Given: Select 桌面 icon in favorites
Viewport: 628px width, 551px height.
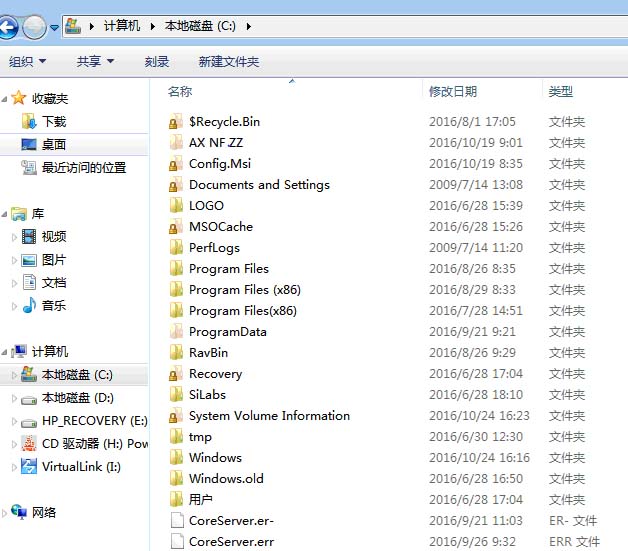Looking at the screenshot, I should point(29,144).
